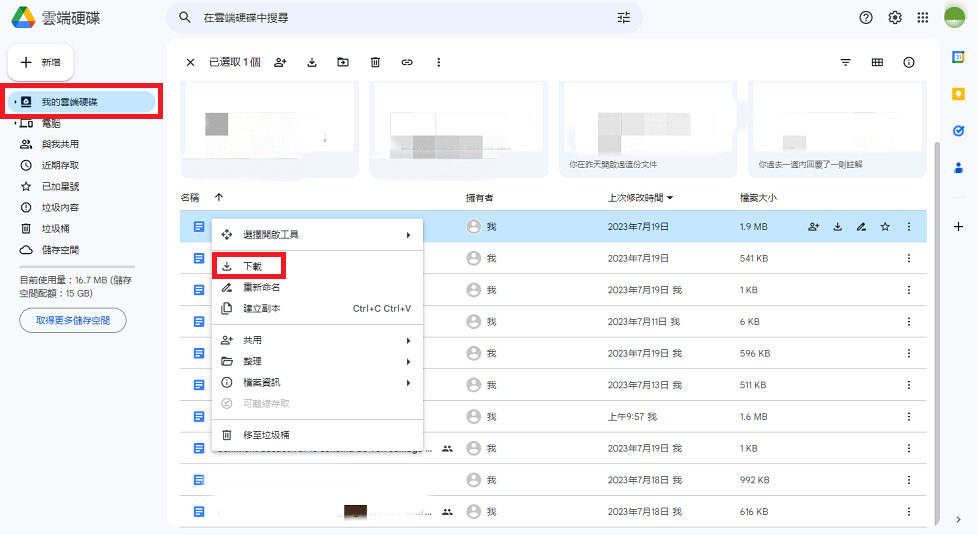978x535 pixels.
Task: Open toolbar more actions three dots
Action: click(x=438, y=62)
